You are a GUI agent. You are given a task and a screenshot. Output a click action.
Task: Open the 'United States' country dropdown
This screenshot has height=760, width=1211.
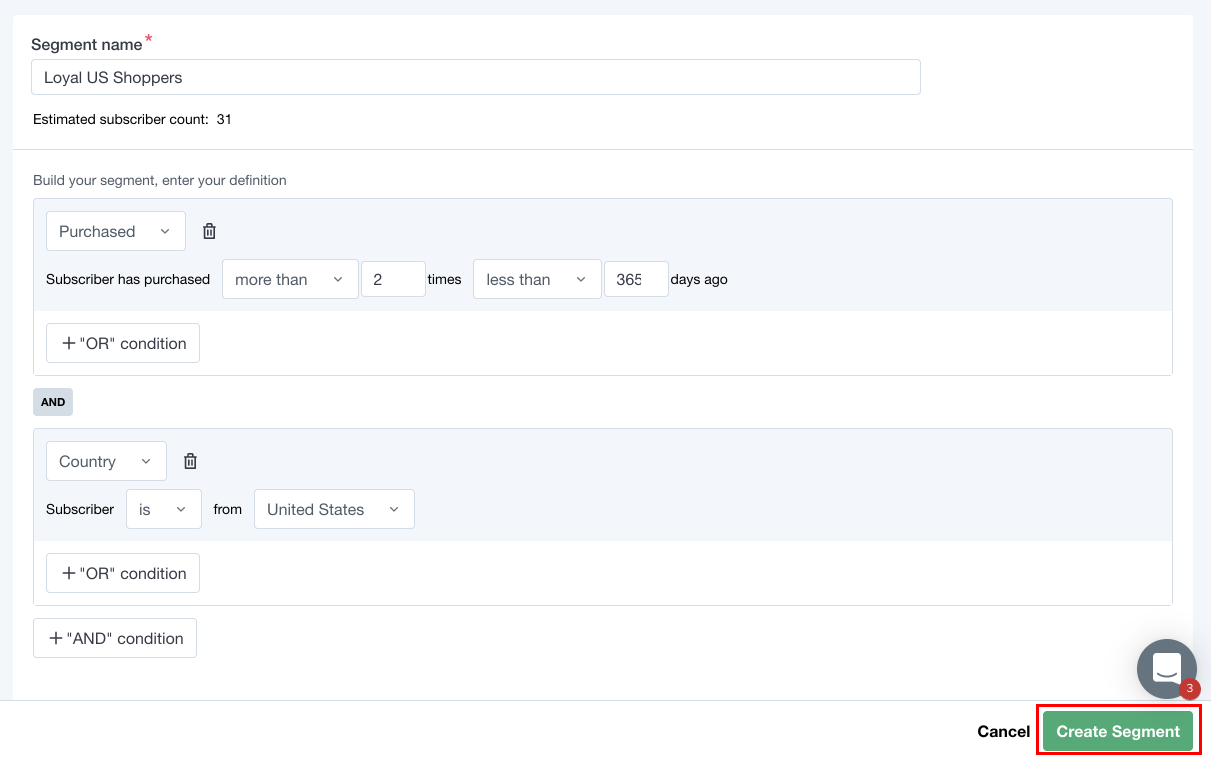[334, 508]
